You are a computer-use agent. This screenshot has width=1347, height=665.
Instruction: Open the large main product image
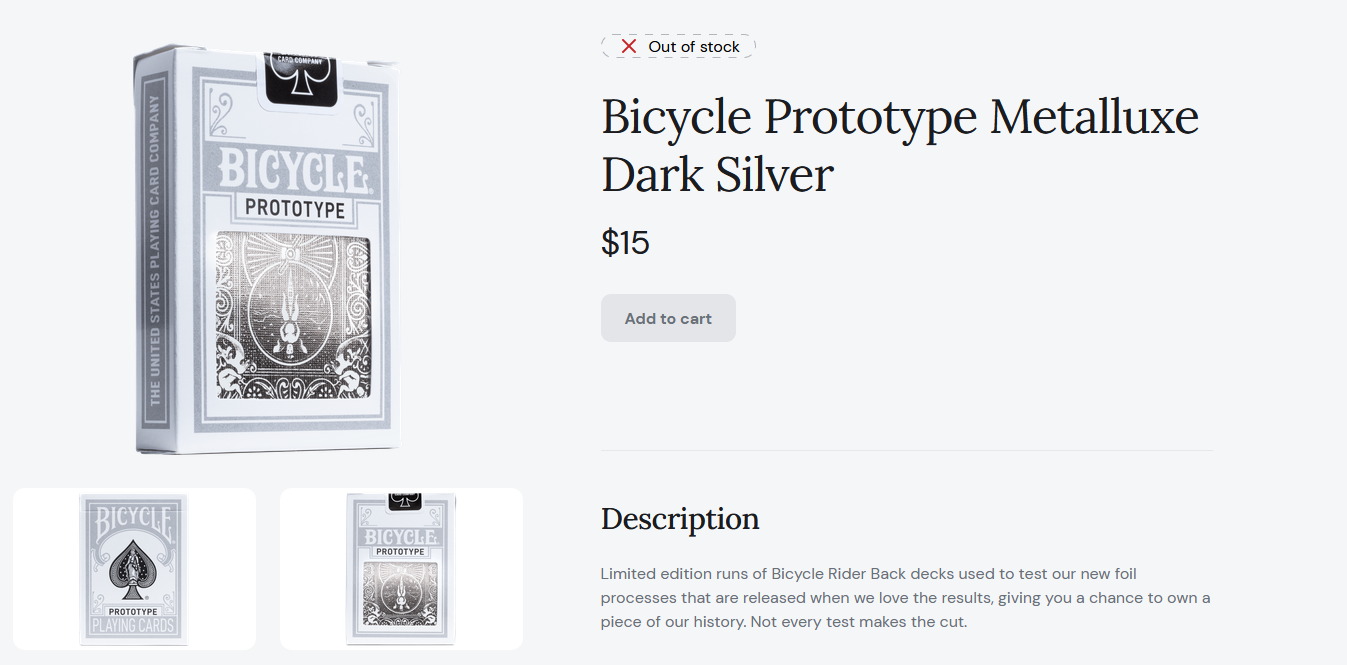pyautogui.click(x=267, y=249)
